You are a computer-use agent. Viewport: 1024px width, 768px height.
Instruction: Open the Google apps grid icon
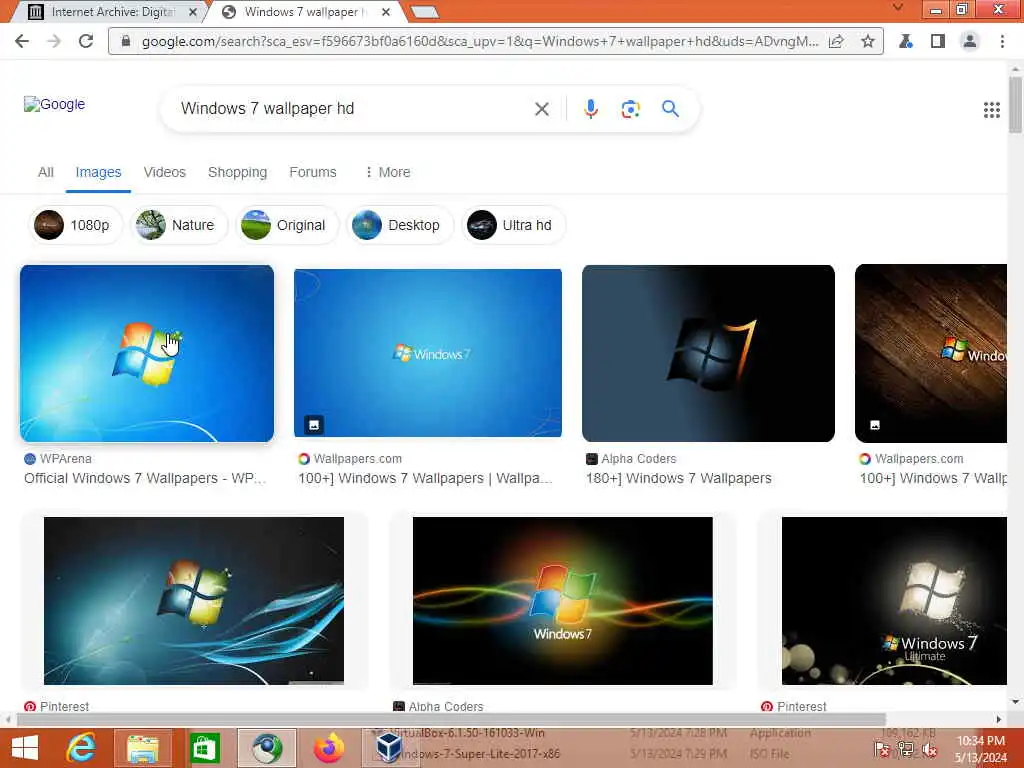tap(991, 110)
